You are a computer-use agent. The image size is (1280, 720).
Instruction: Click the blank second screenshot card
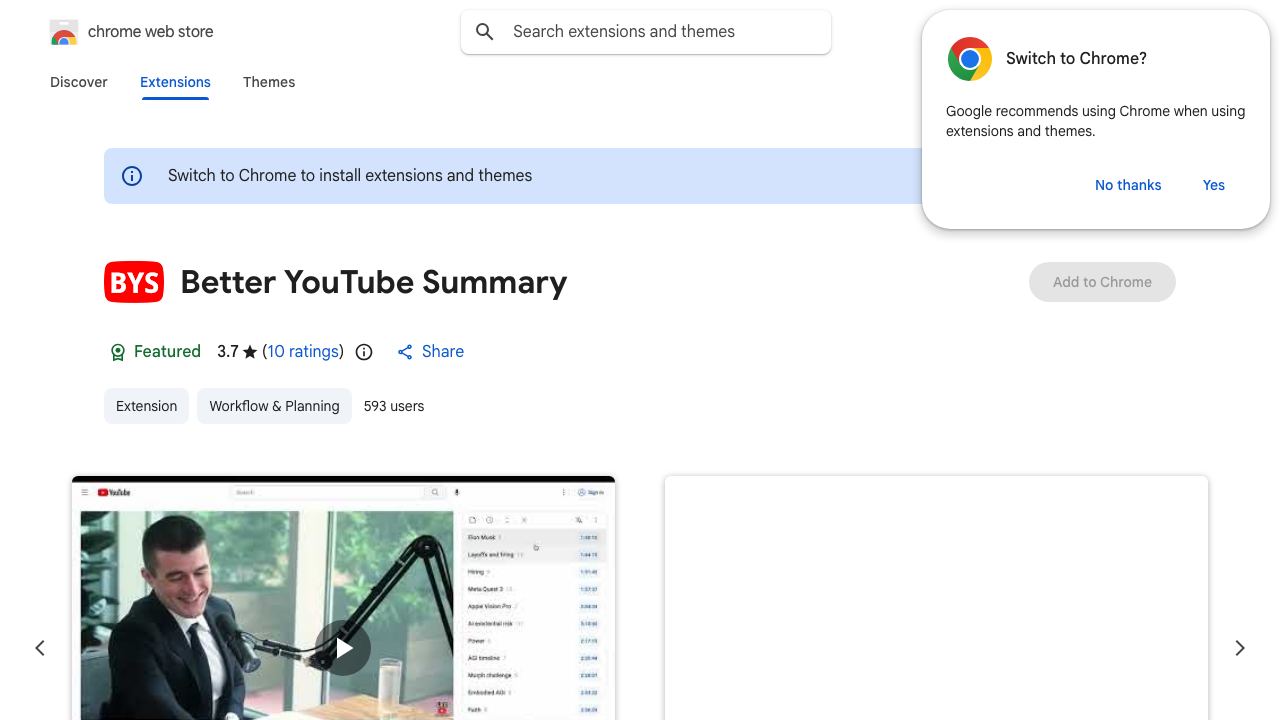pos(936,598)
